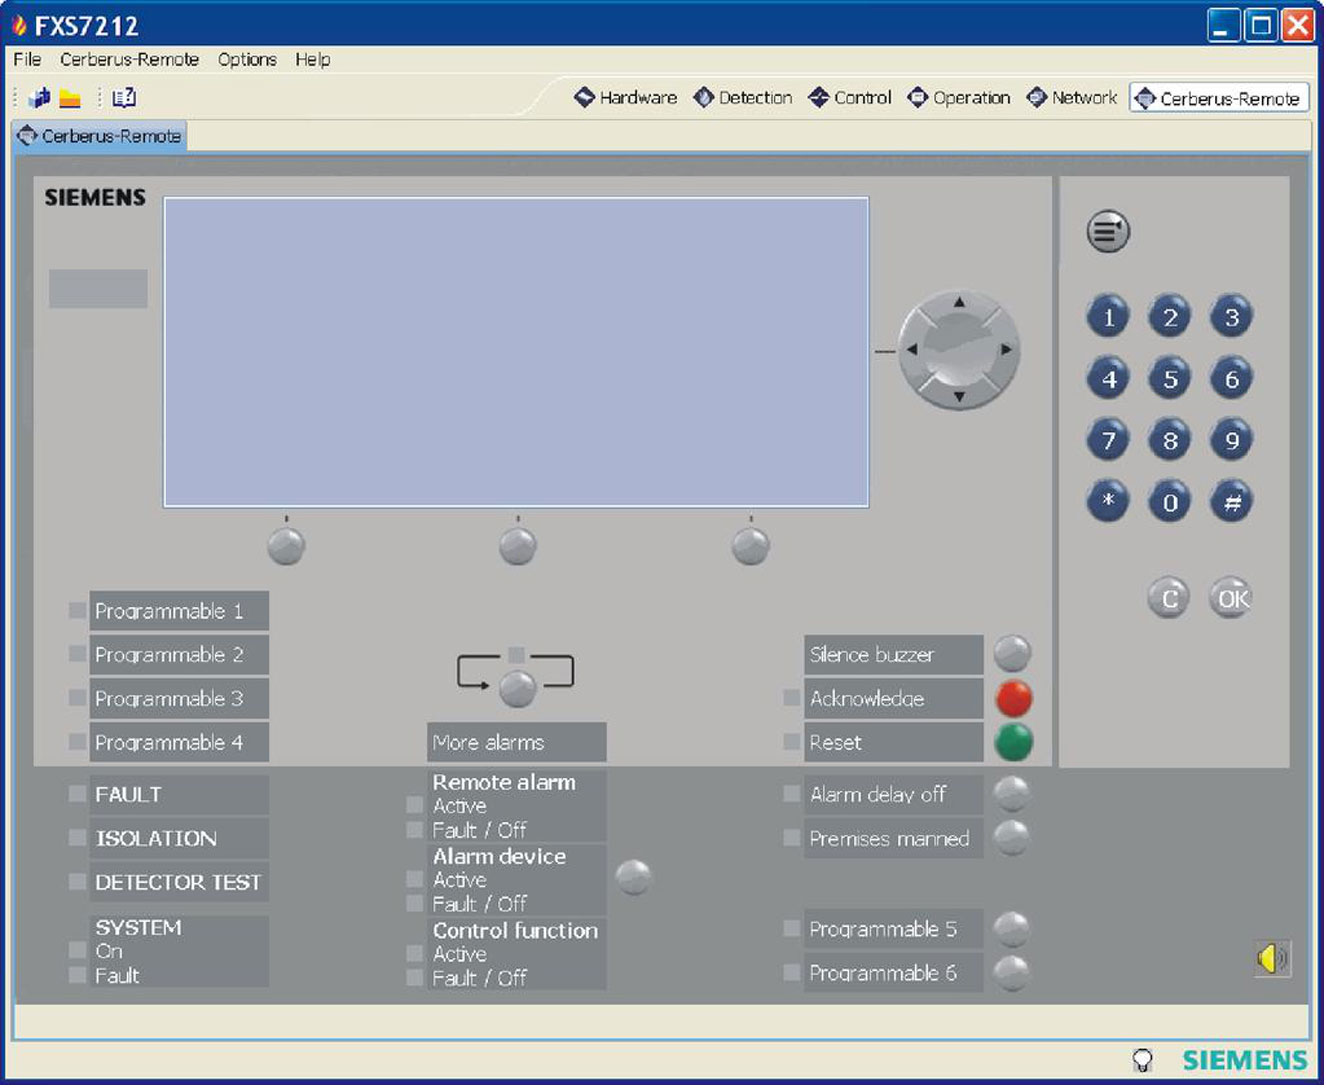
Task: Click the navigation wheel down arrow
Action: click(x=959, y=397)
